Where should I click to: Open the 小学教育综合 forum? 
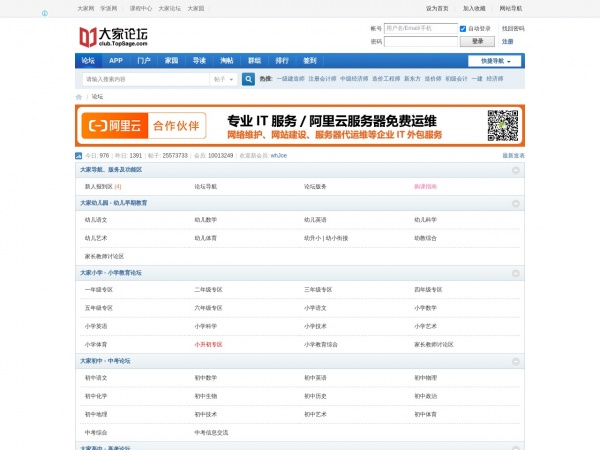click(x=321, y=345)
